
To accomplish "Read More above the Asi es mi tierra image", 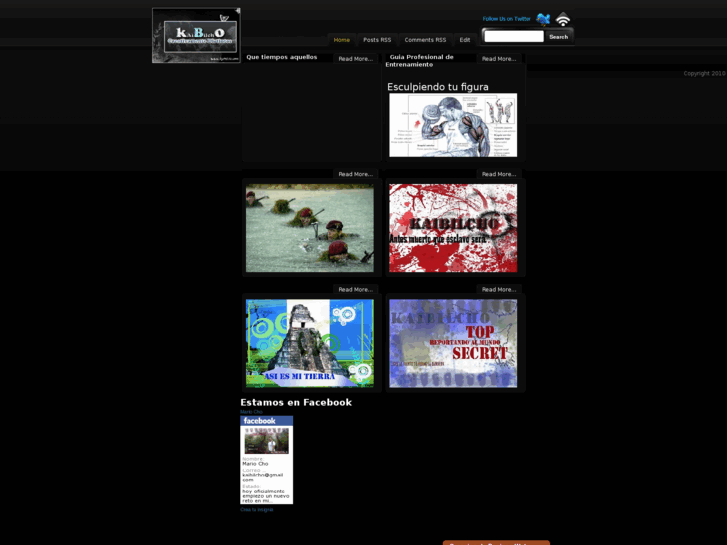I will (356, 289).
